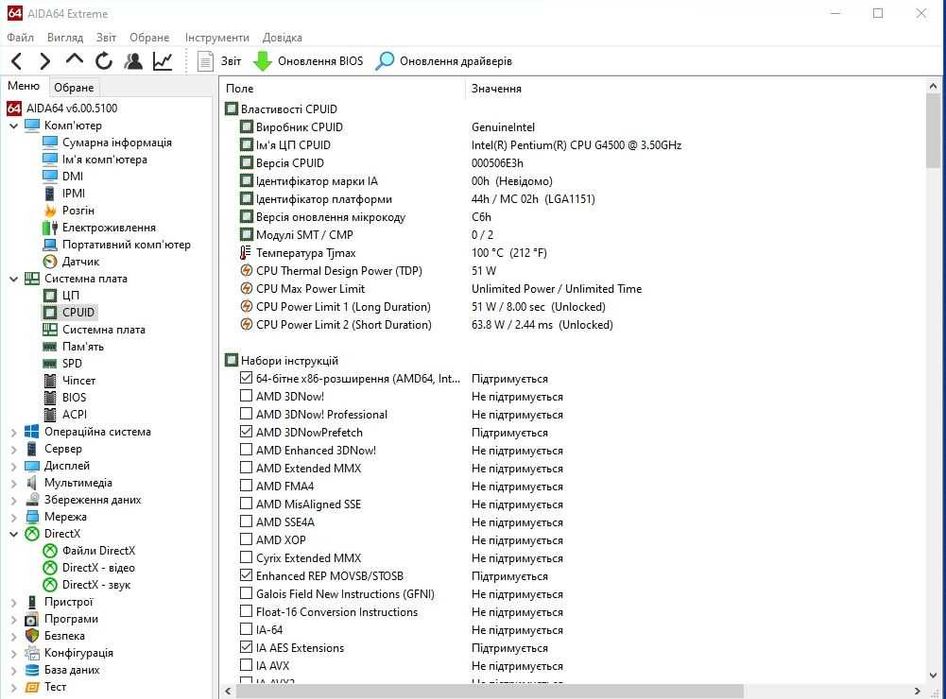
Task: Toggle AMD Enhanced 3DNow! checkbox
Action: pyautogui.click(x=246, y=449)
